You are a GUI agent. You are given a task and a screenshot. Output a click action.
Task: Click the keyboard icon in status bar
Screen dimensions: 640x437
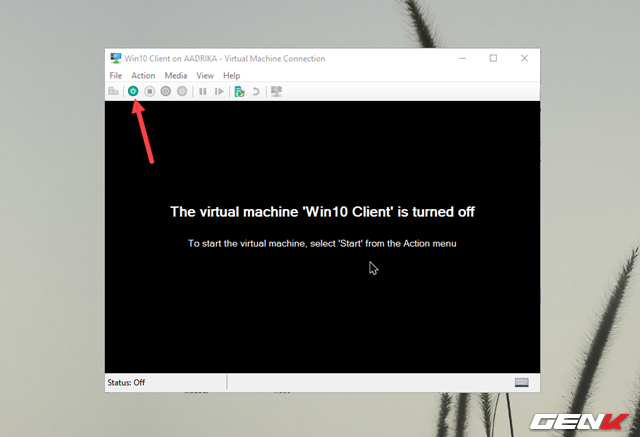point(522,382)
